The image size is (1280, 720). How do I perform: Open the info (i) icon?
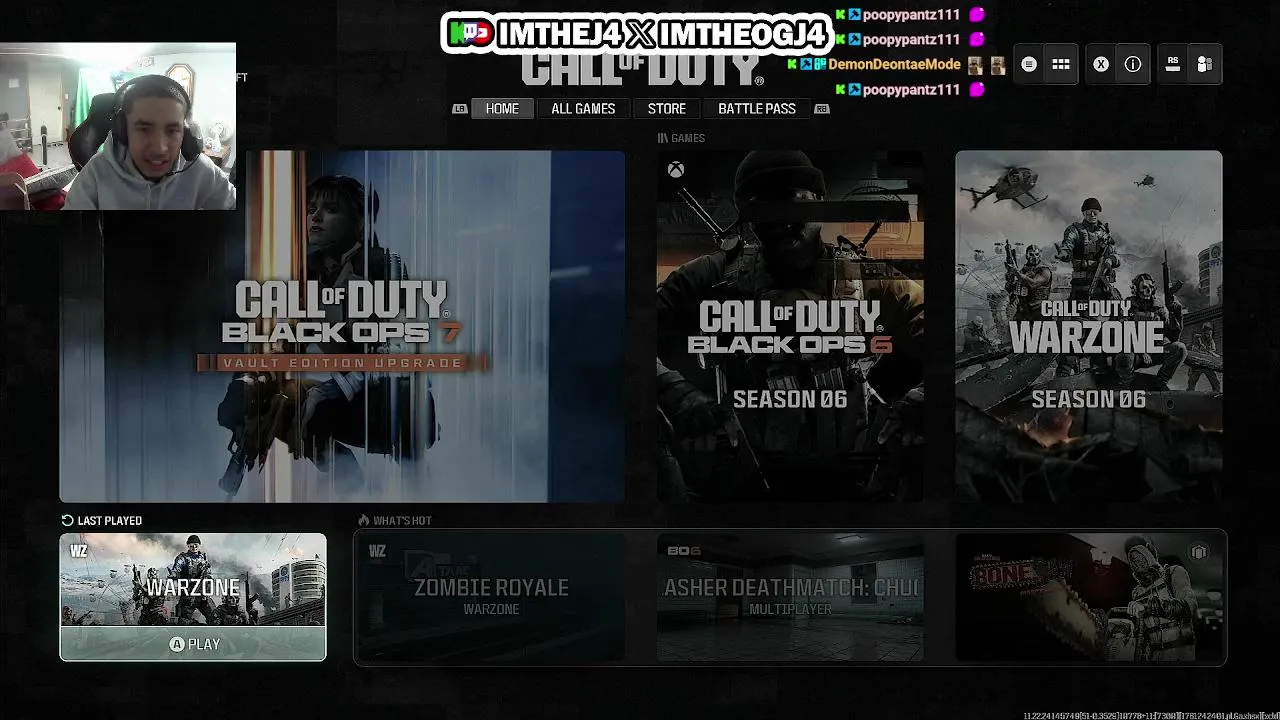click(1133, 64)
